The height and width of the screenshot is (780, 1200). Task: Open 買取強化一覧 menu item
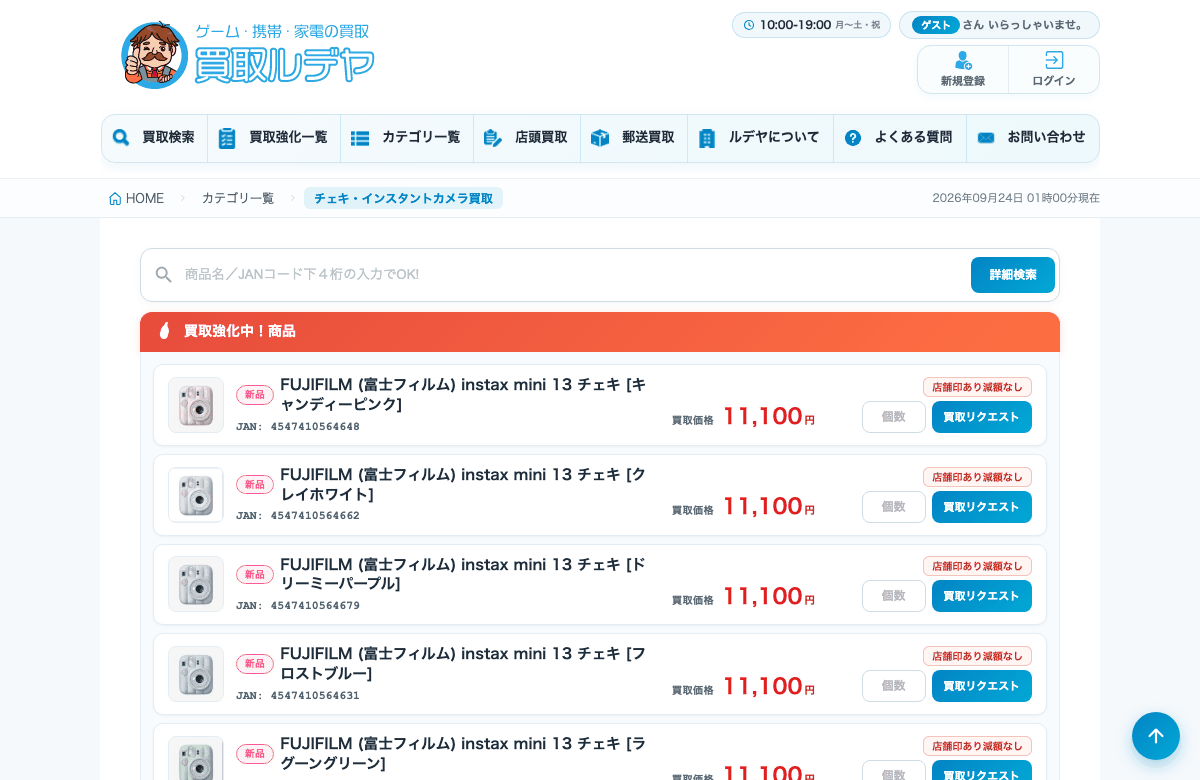[274, 138]
